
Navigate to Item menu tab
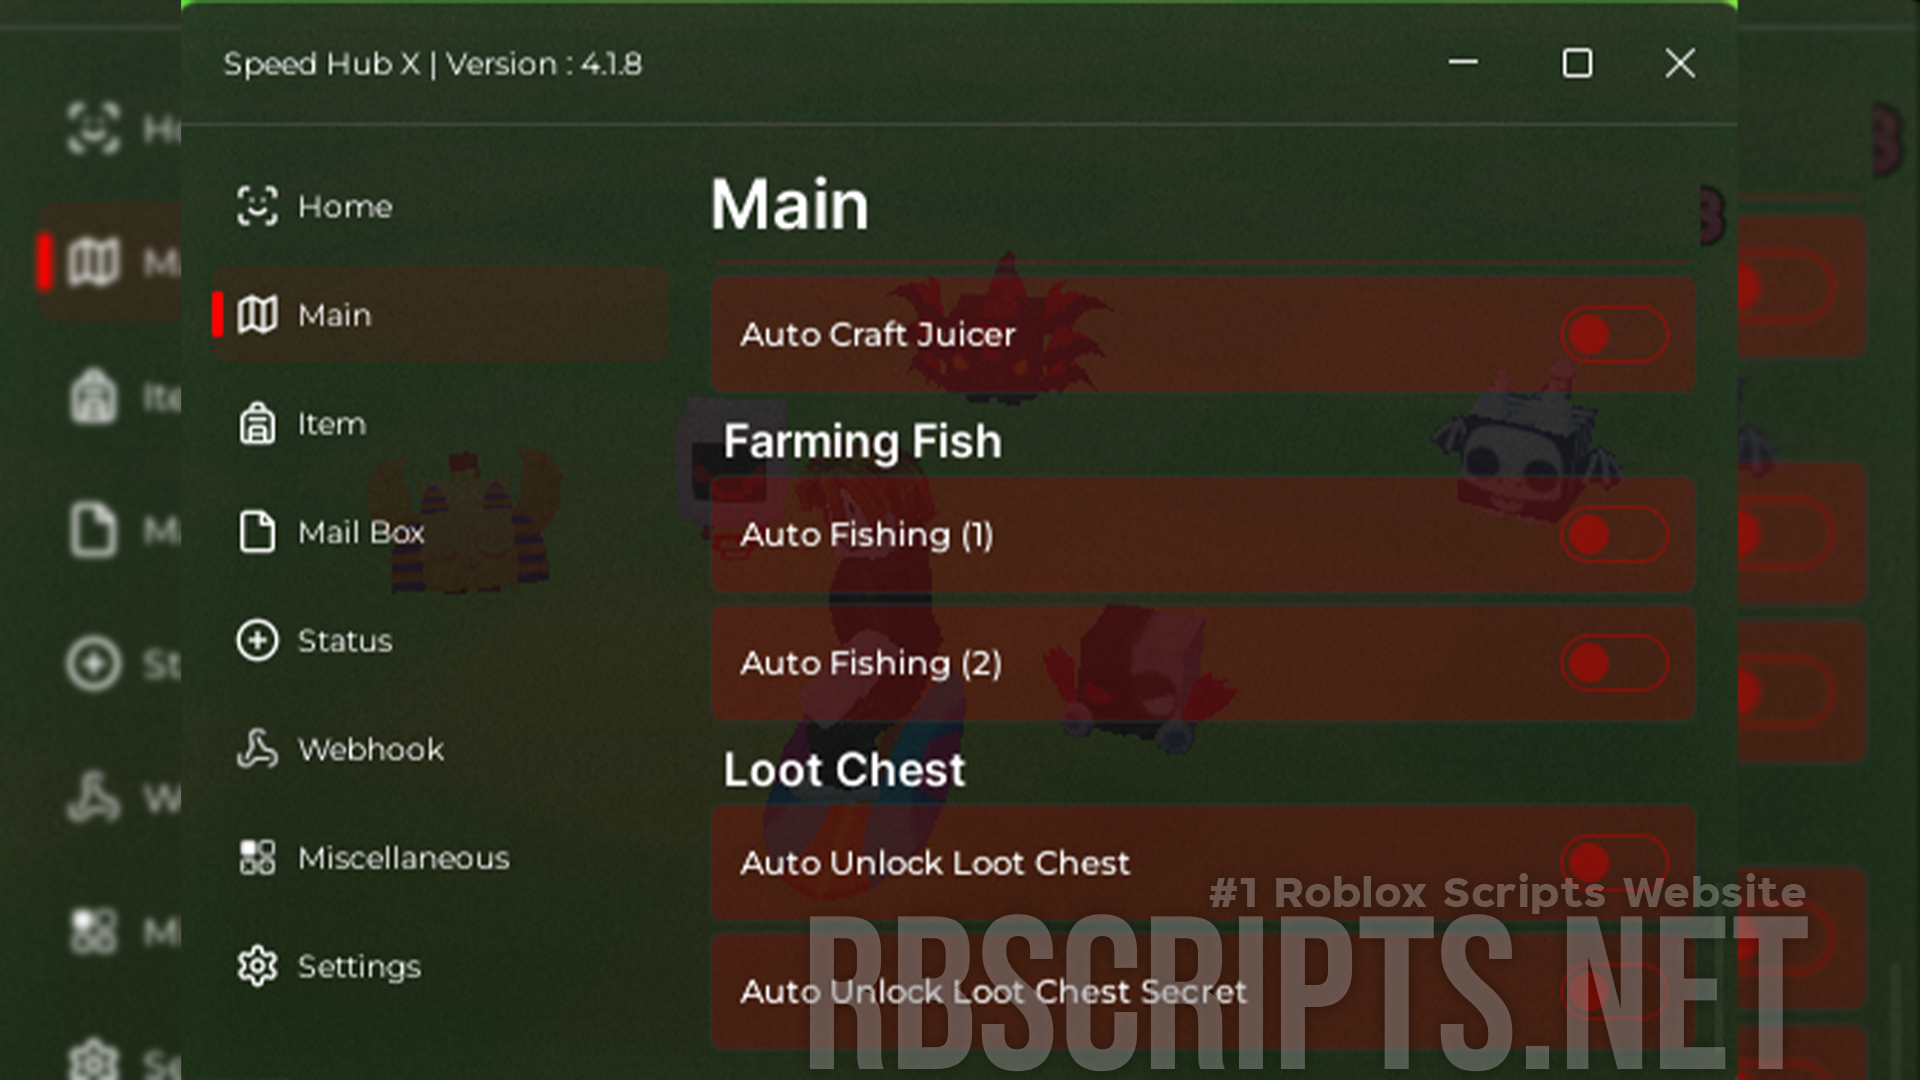(x=331, y=423)
